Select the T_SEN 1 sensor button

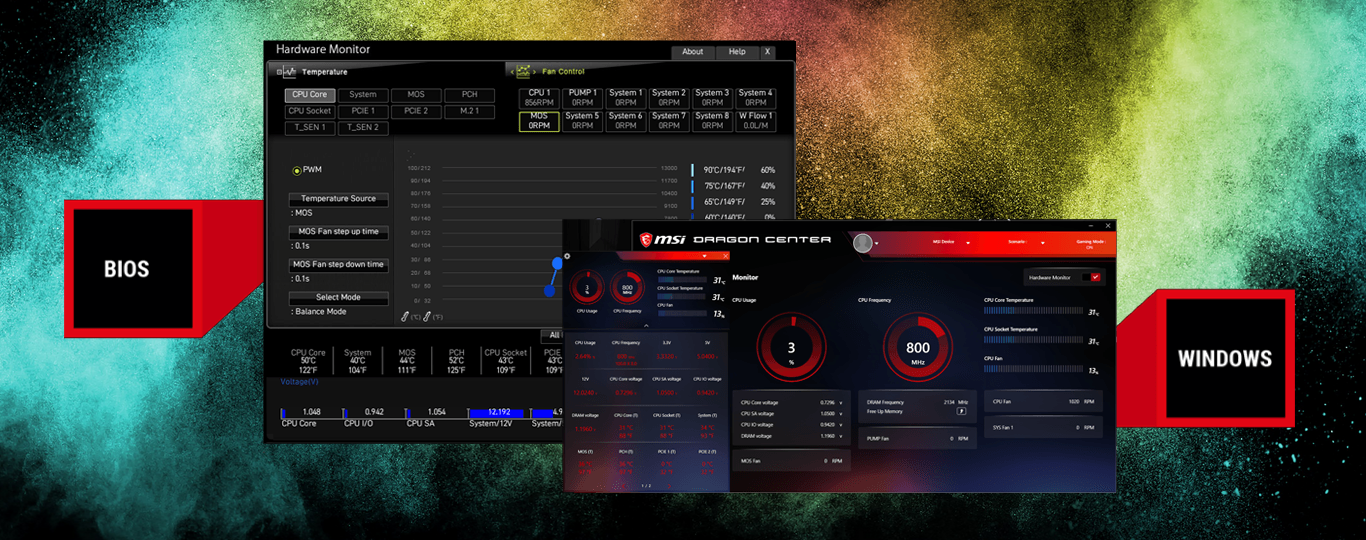[309, 128]
